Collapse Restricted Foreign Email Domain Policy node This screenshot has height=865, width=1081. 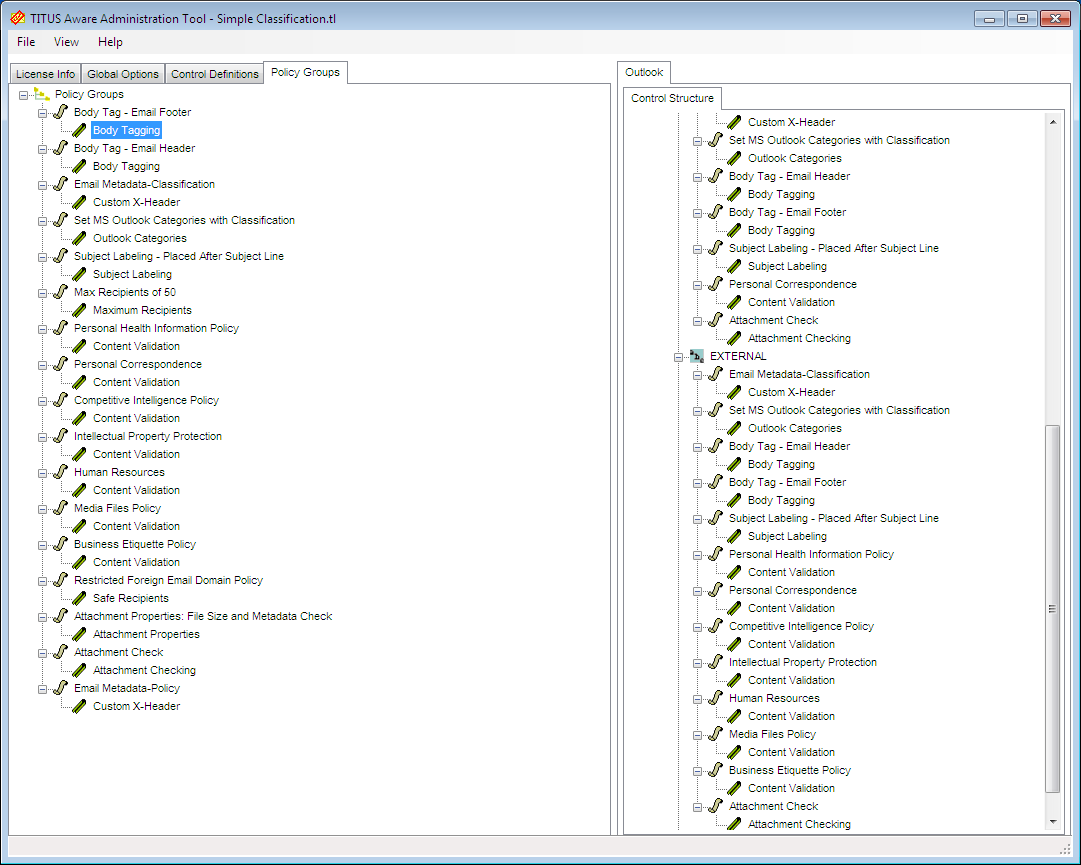pos(43,581)
